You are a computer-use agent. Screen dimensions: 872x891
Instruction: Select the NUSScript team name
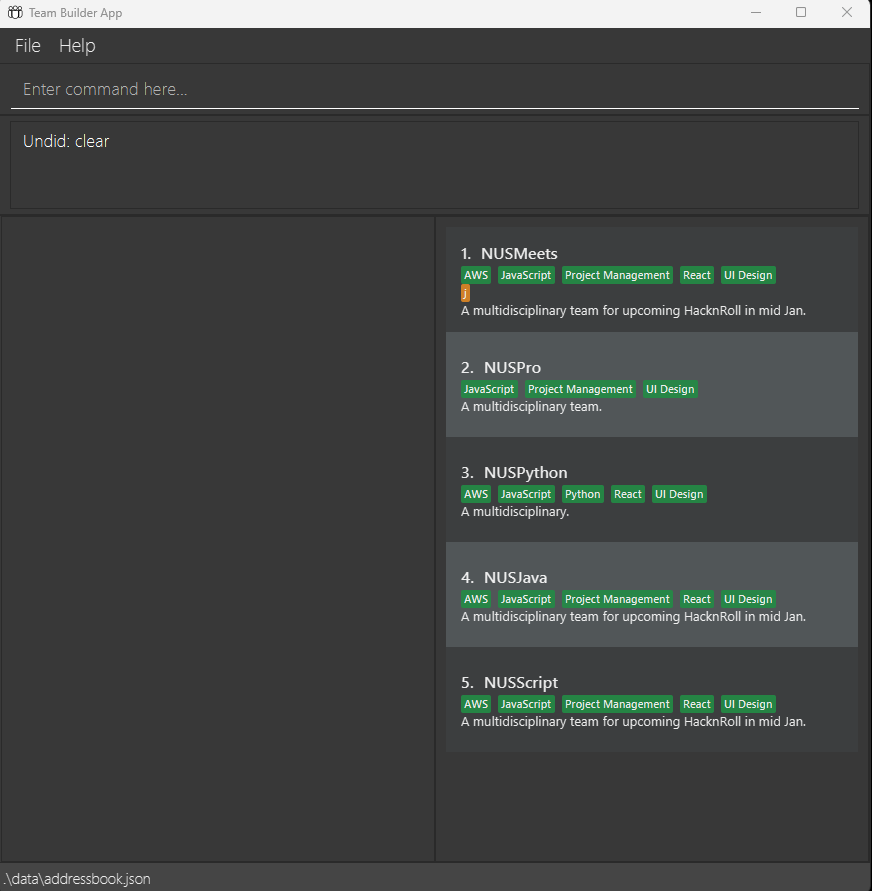[521, 682]
